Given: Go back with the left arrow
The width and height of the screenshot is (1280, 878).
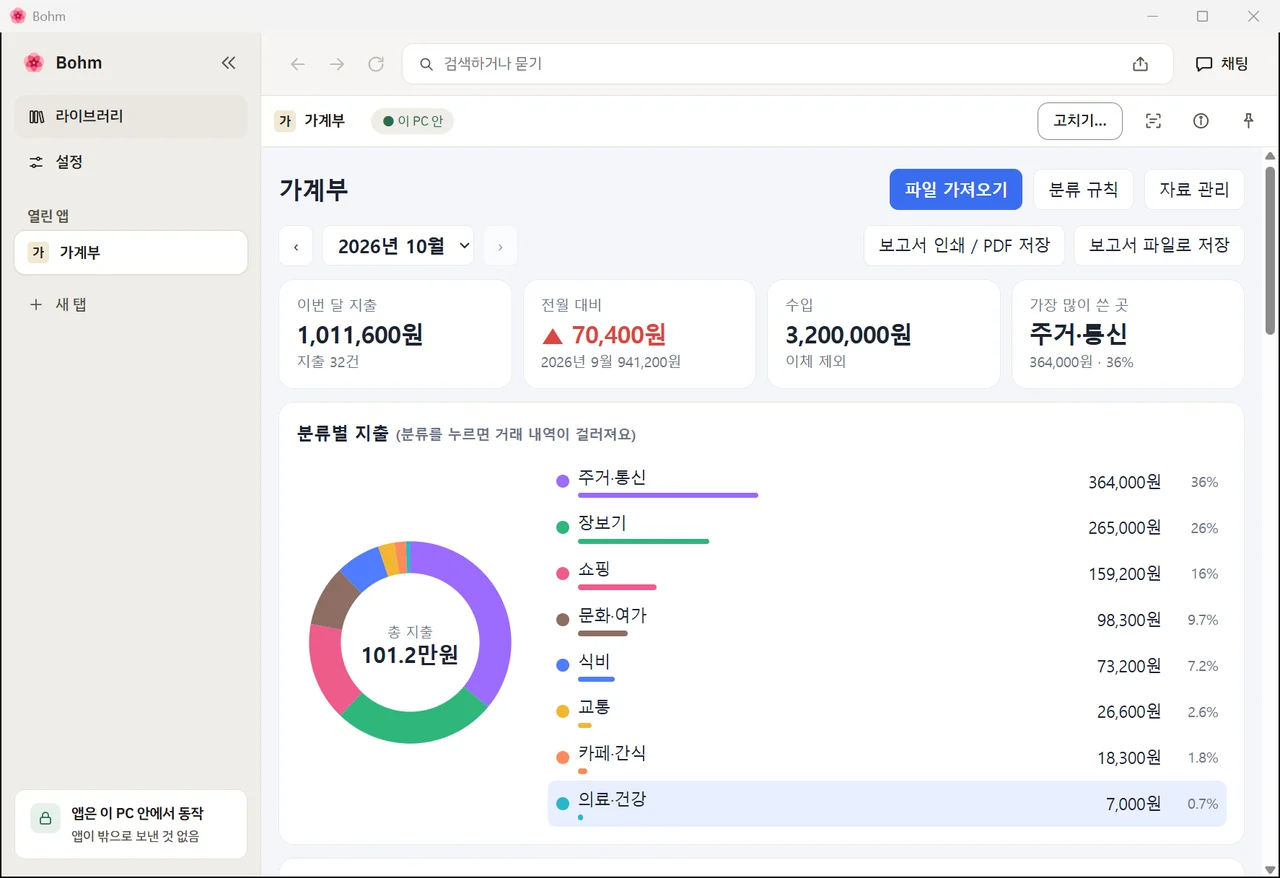Looking at the screenshot, I should point(297,64).
